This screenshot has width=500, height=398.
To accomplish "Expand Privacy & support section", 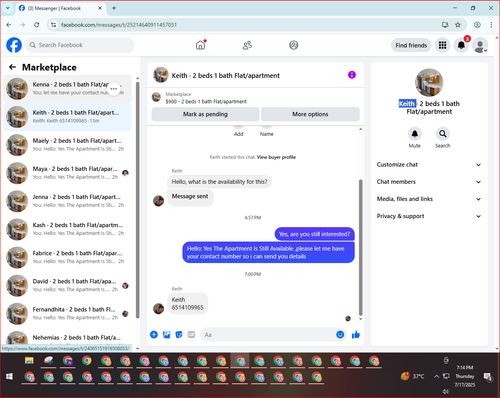I will click(429, 216).
